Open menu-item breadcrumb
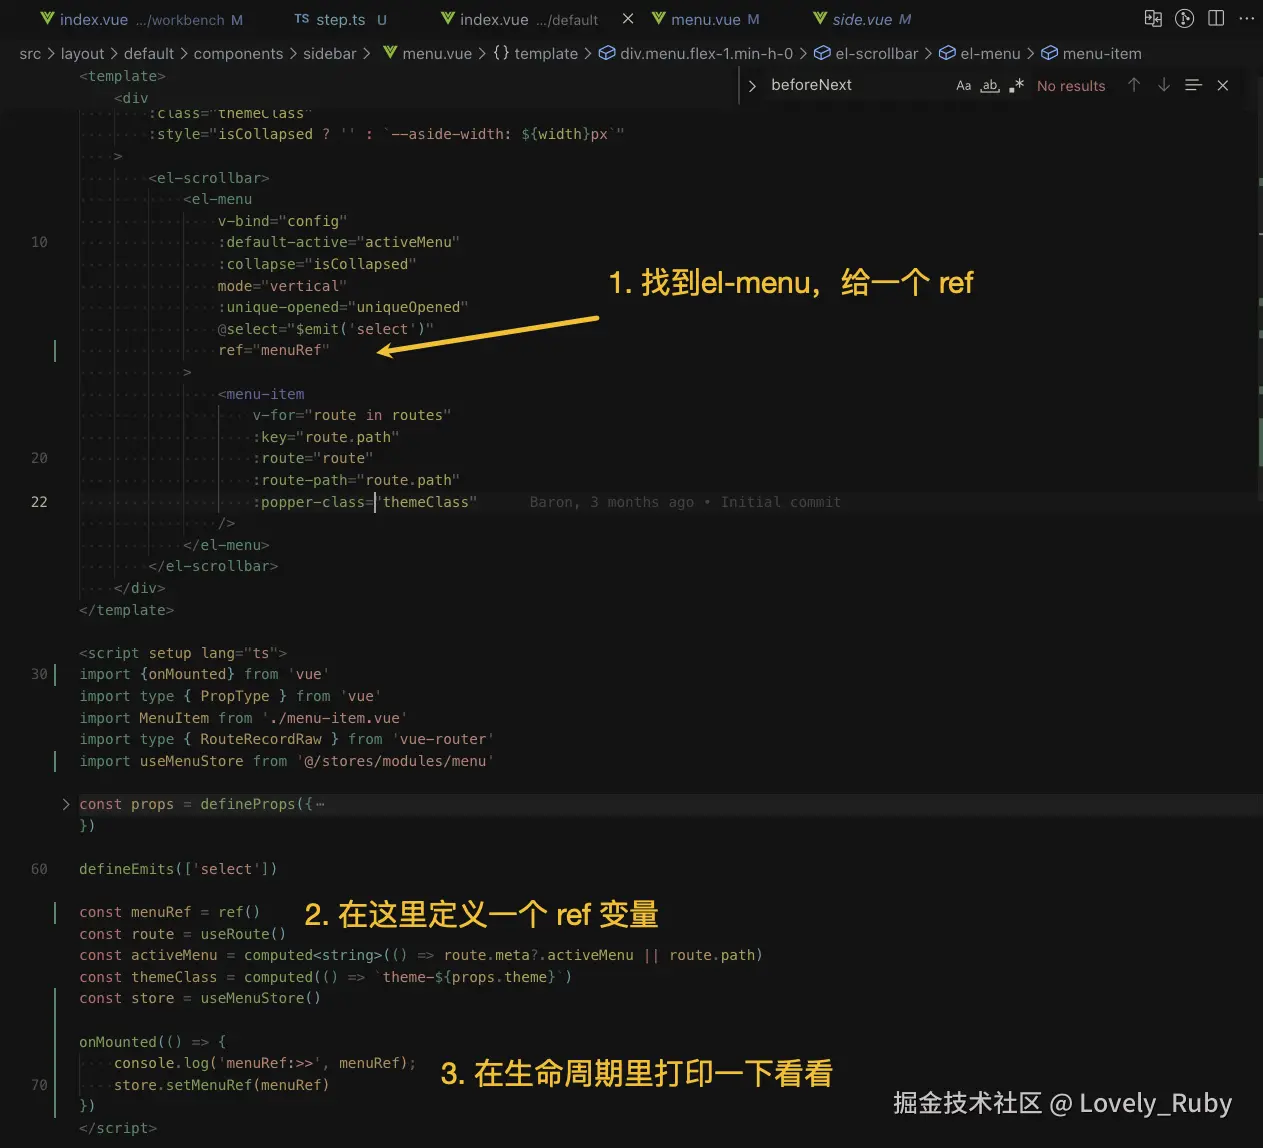Viewport: 1263px width, 1148px height. click(x=1102, y=53)
